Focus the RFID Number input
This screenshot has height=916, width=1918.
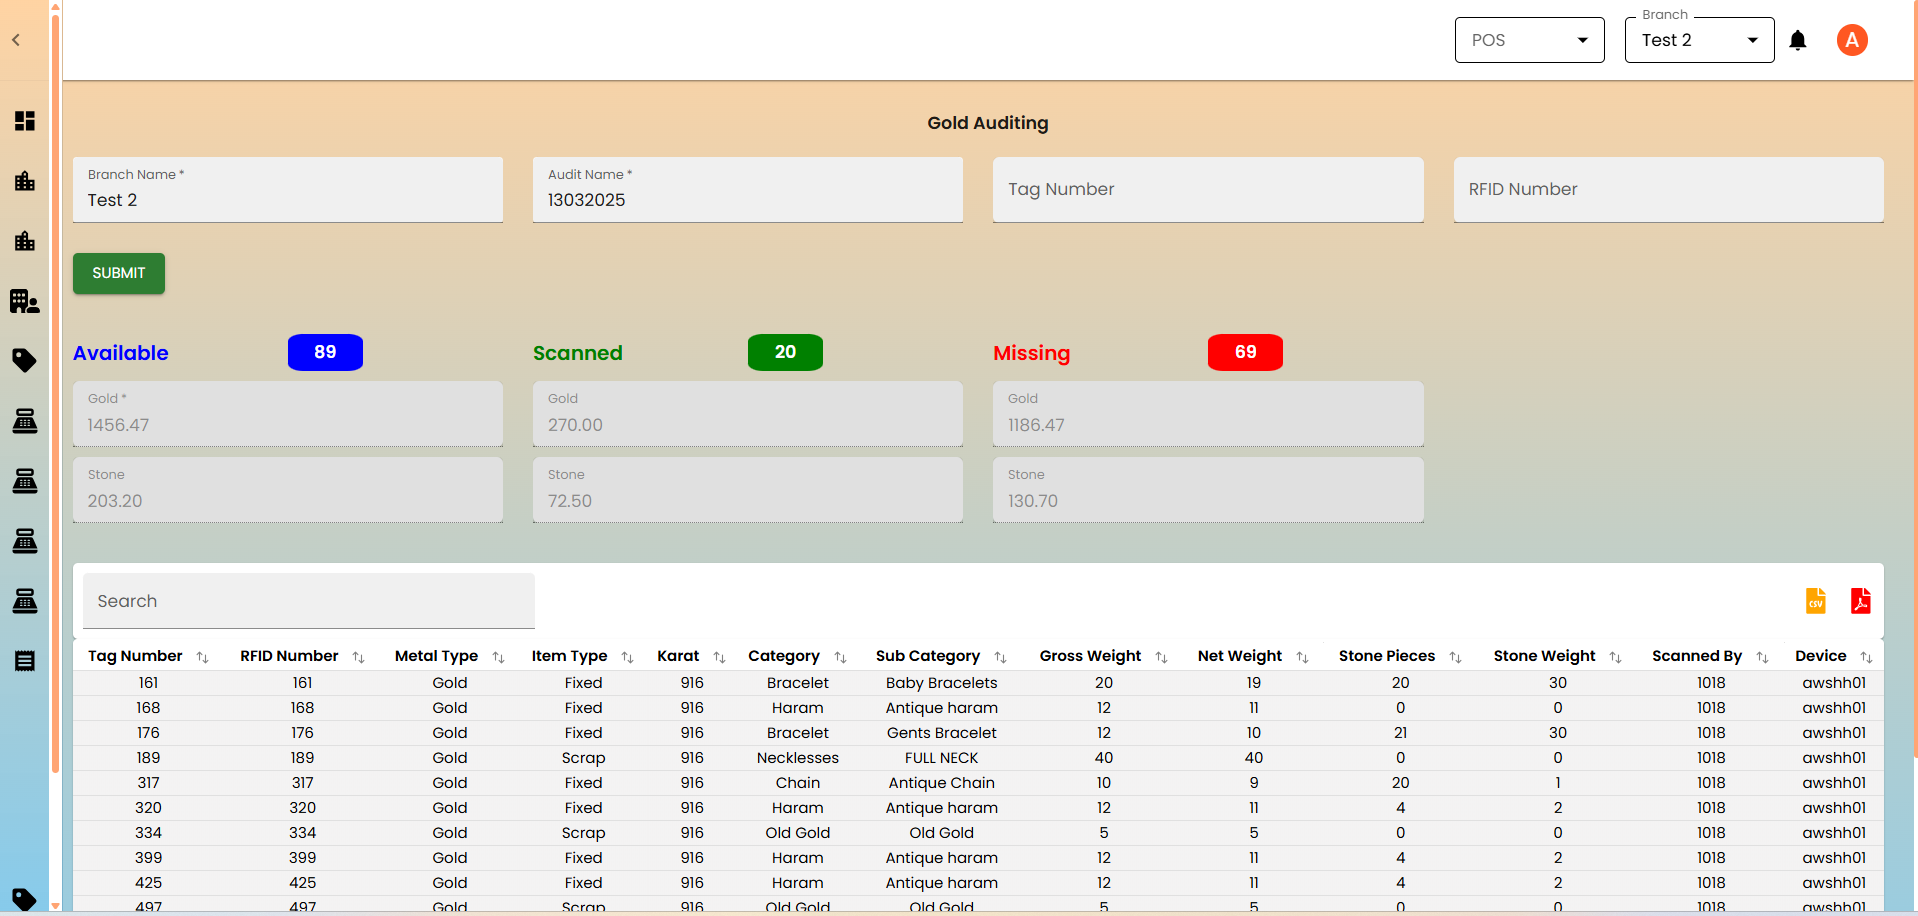[x=1669, y=190]
